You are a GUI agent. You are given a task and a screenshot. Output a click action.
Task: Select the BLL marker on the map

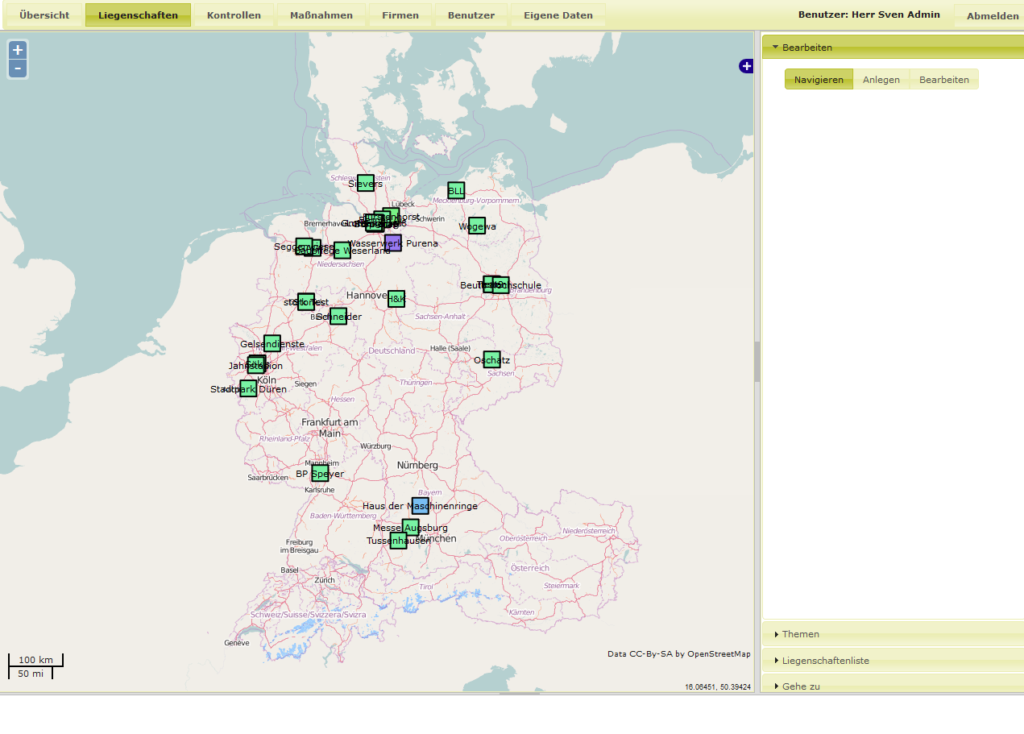coord(456,190)
